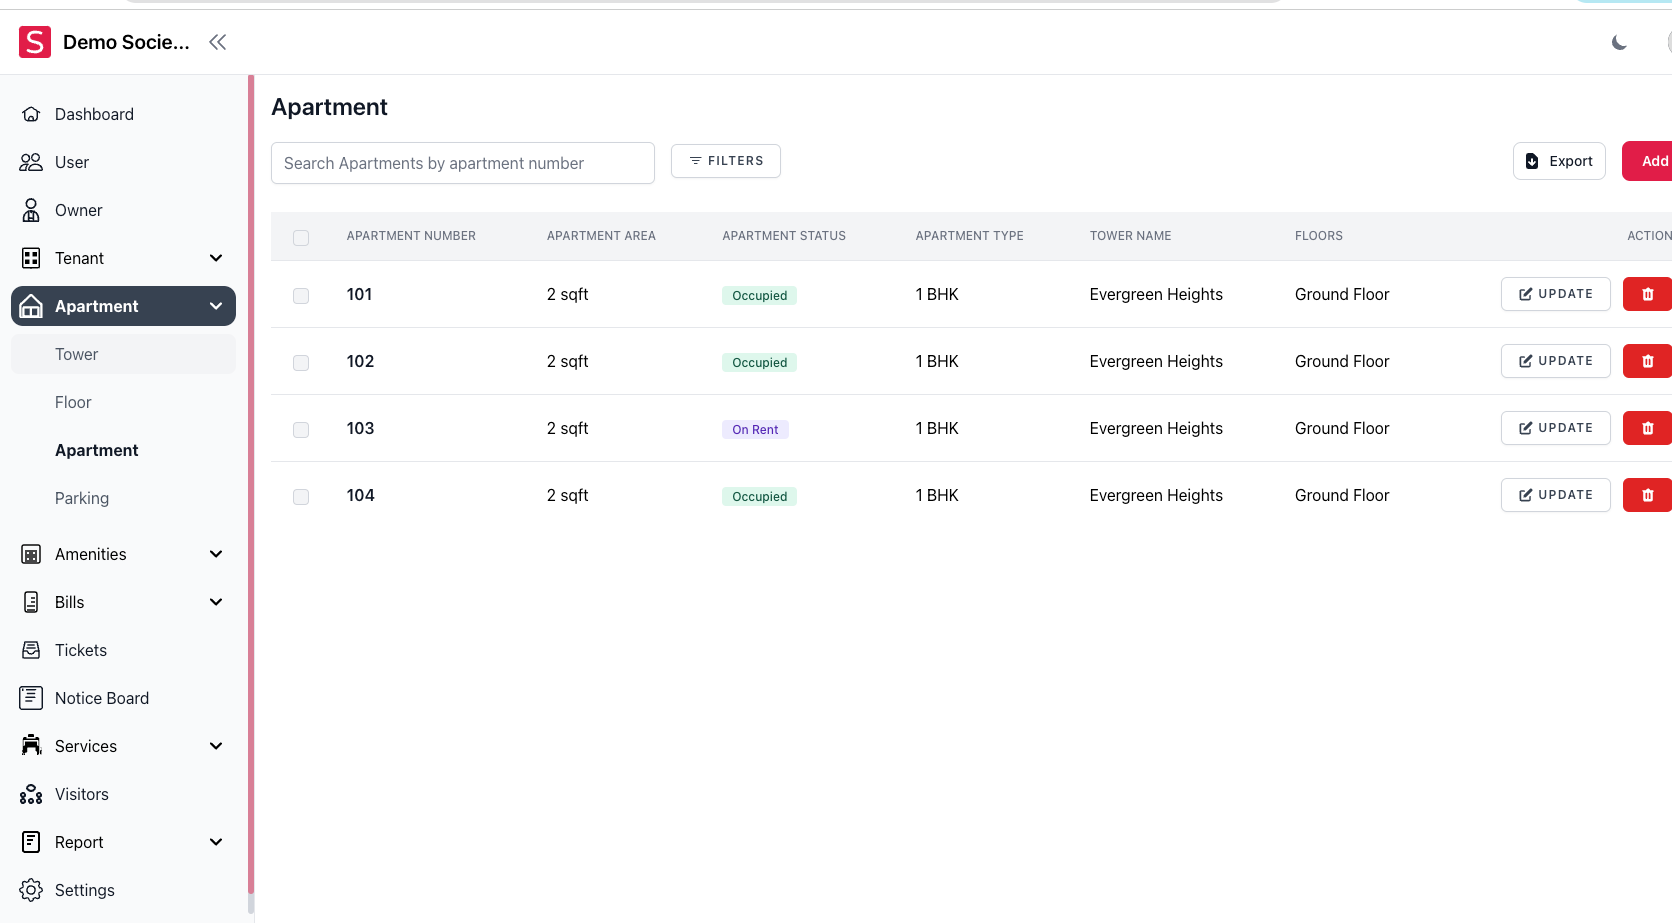Delete apartment 103 using trash icon

point(1647,428)
